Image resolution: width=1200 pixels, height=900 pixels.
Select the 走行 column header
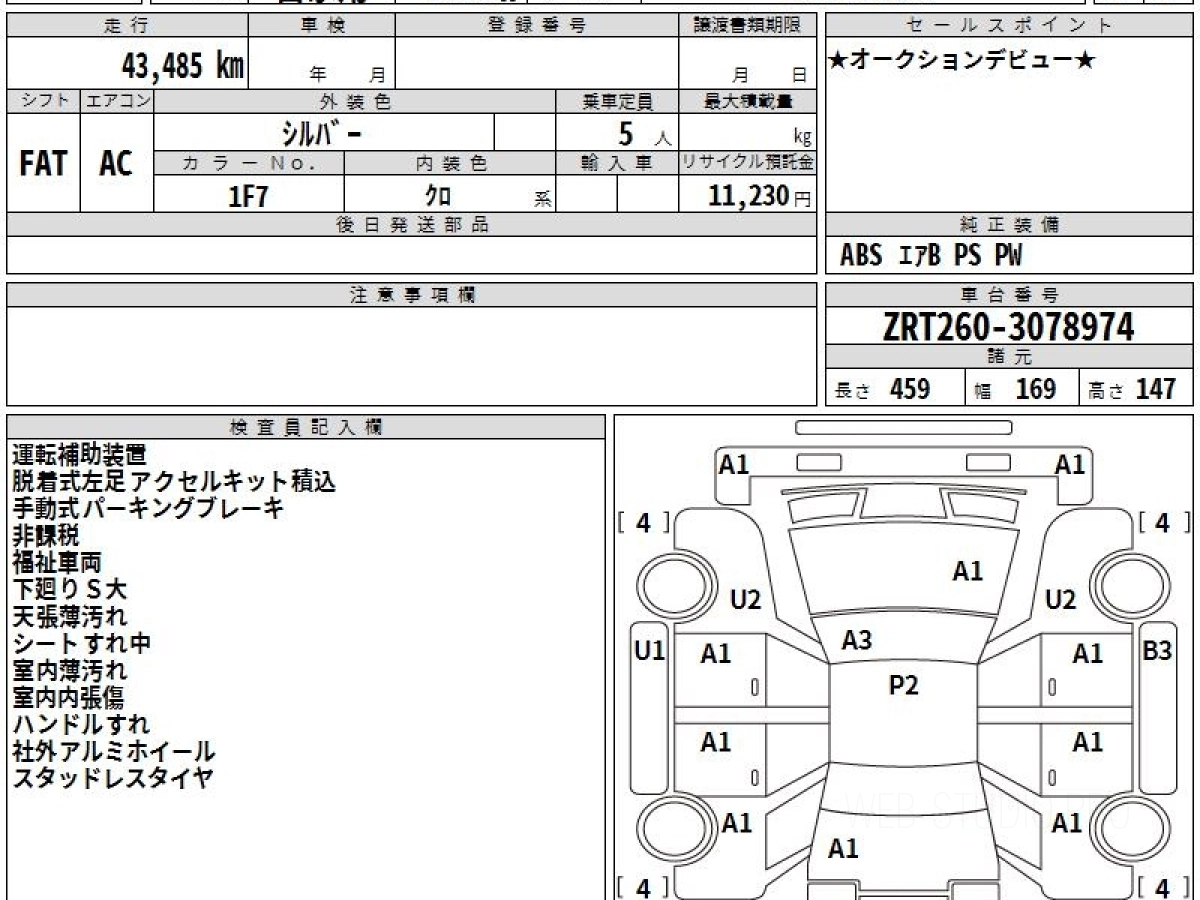click(x=127, y=26)
